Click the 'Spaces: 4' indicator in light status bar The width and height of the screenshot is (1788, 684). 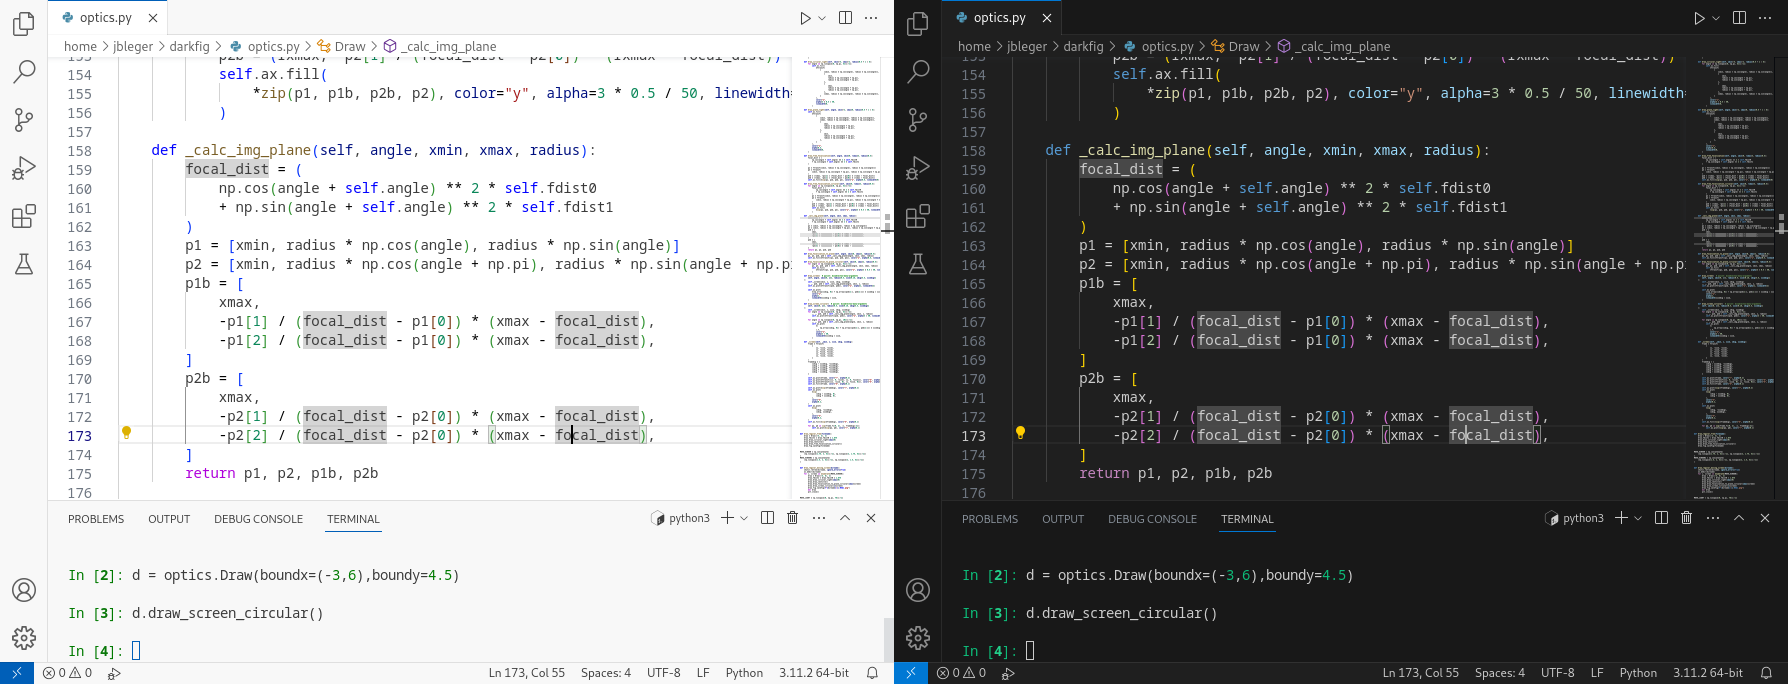pos(605,673)
